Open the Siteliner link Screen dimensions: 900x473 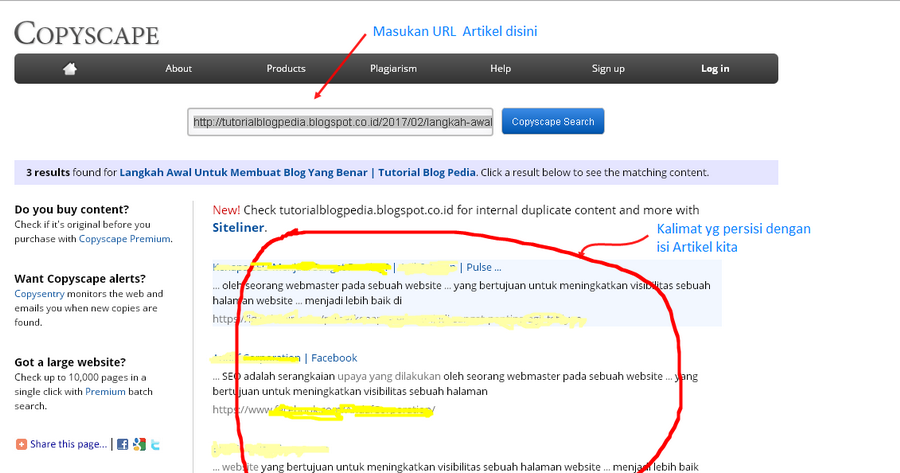pyautogui.click(x=238, y=227)
